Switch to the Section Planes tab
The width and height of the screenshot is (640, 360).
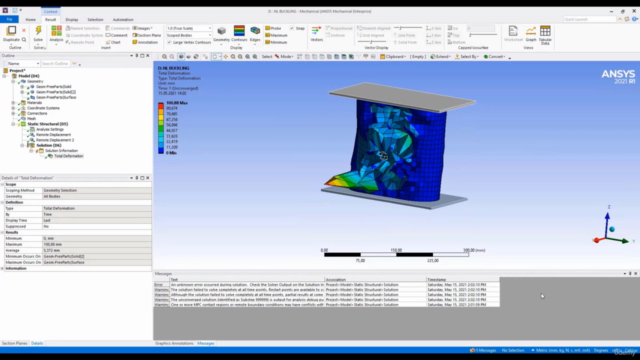point(14,343)
